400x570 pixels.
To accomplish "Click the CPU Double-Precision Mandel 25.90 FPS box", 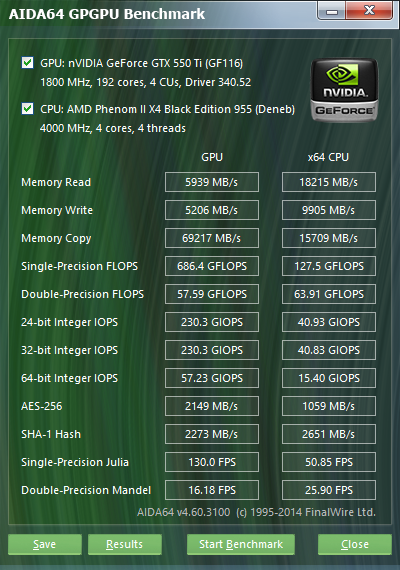I will coord(329,490).
